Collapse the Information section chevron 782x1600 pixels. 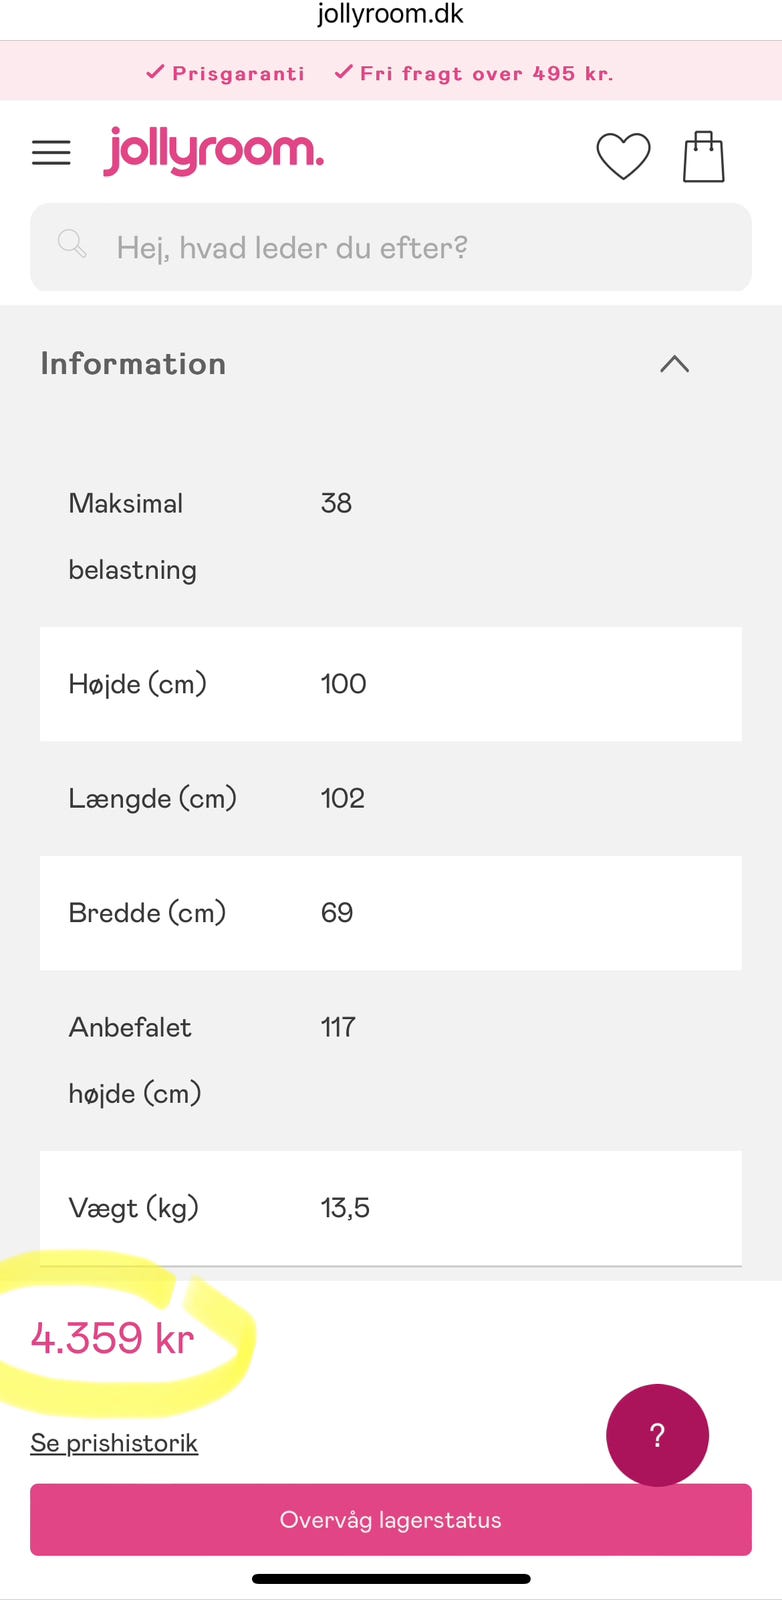click(x=675, y=364)
